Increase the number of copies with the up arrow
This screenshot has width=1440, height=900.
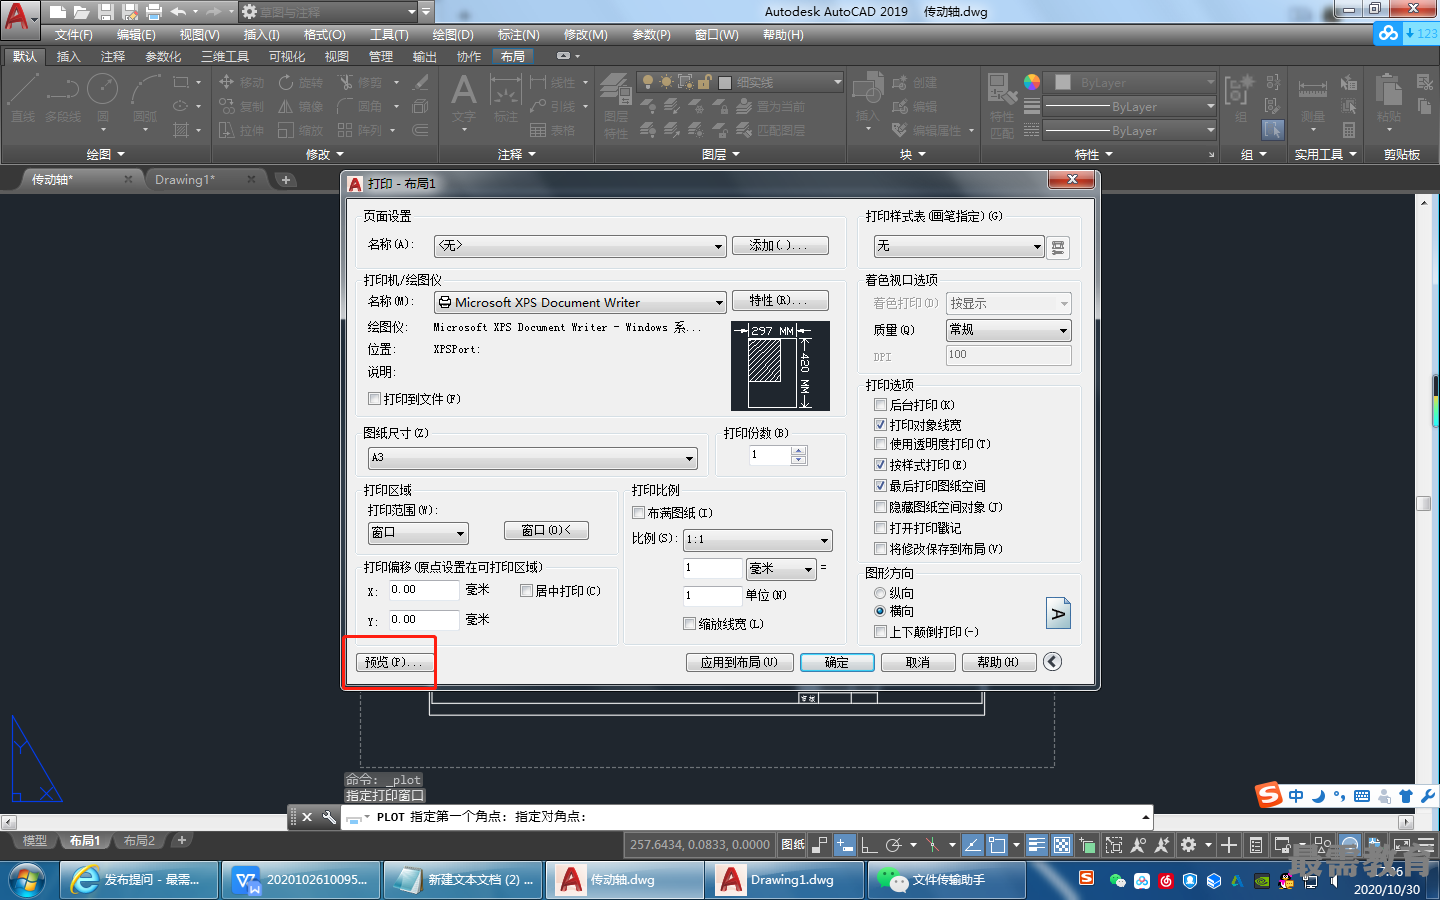coord(798,450)
